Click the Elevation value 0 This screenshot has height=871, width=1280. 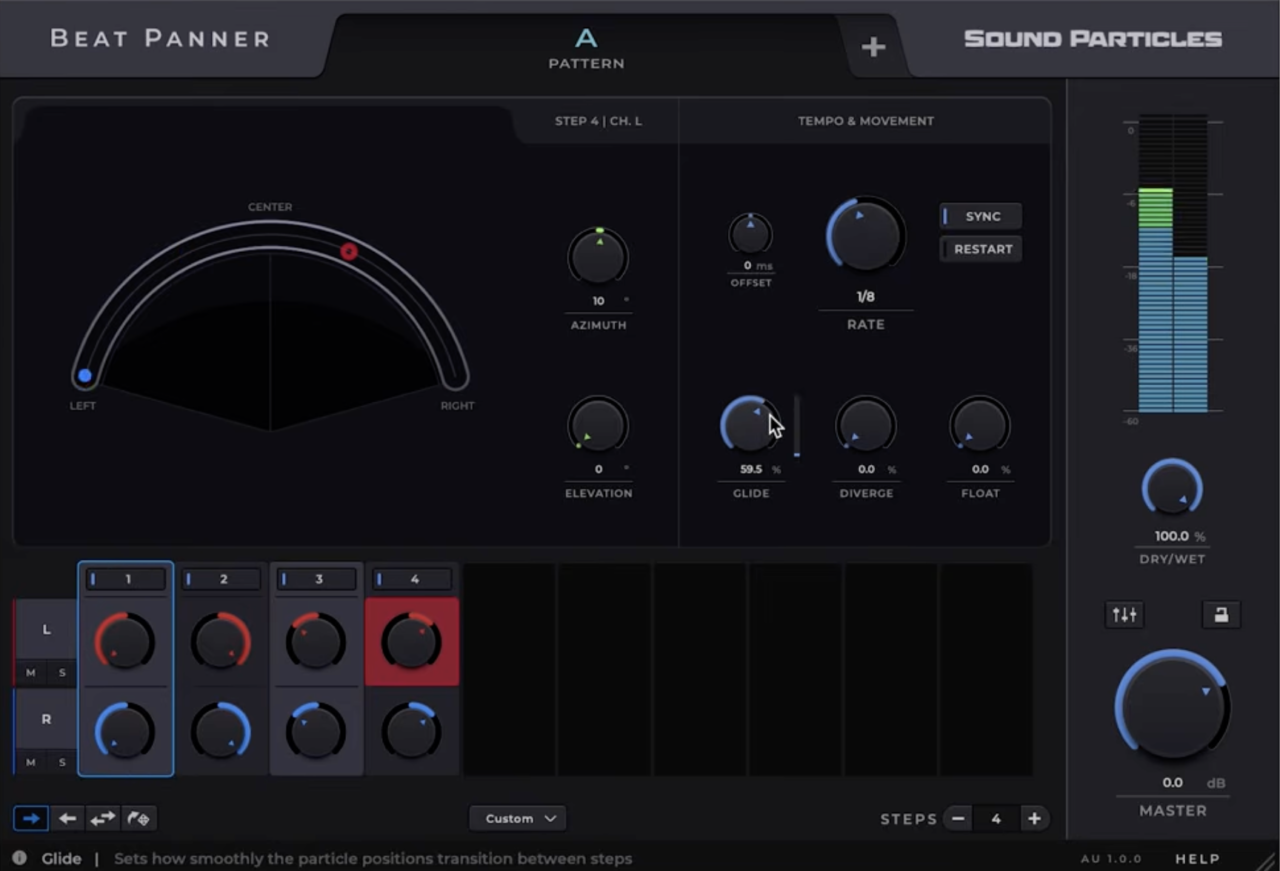click(598, 469)
